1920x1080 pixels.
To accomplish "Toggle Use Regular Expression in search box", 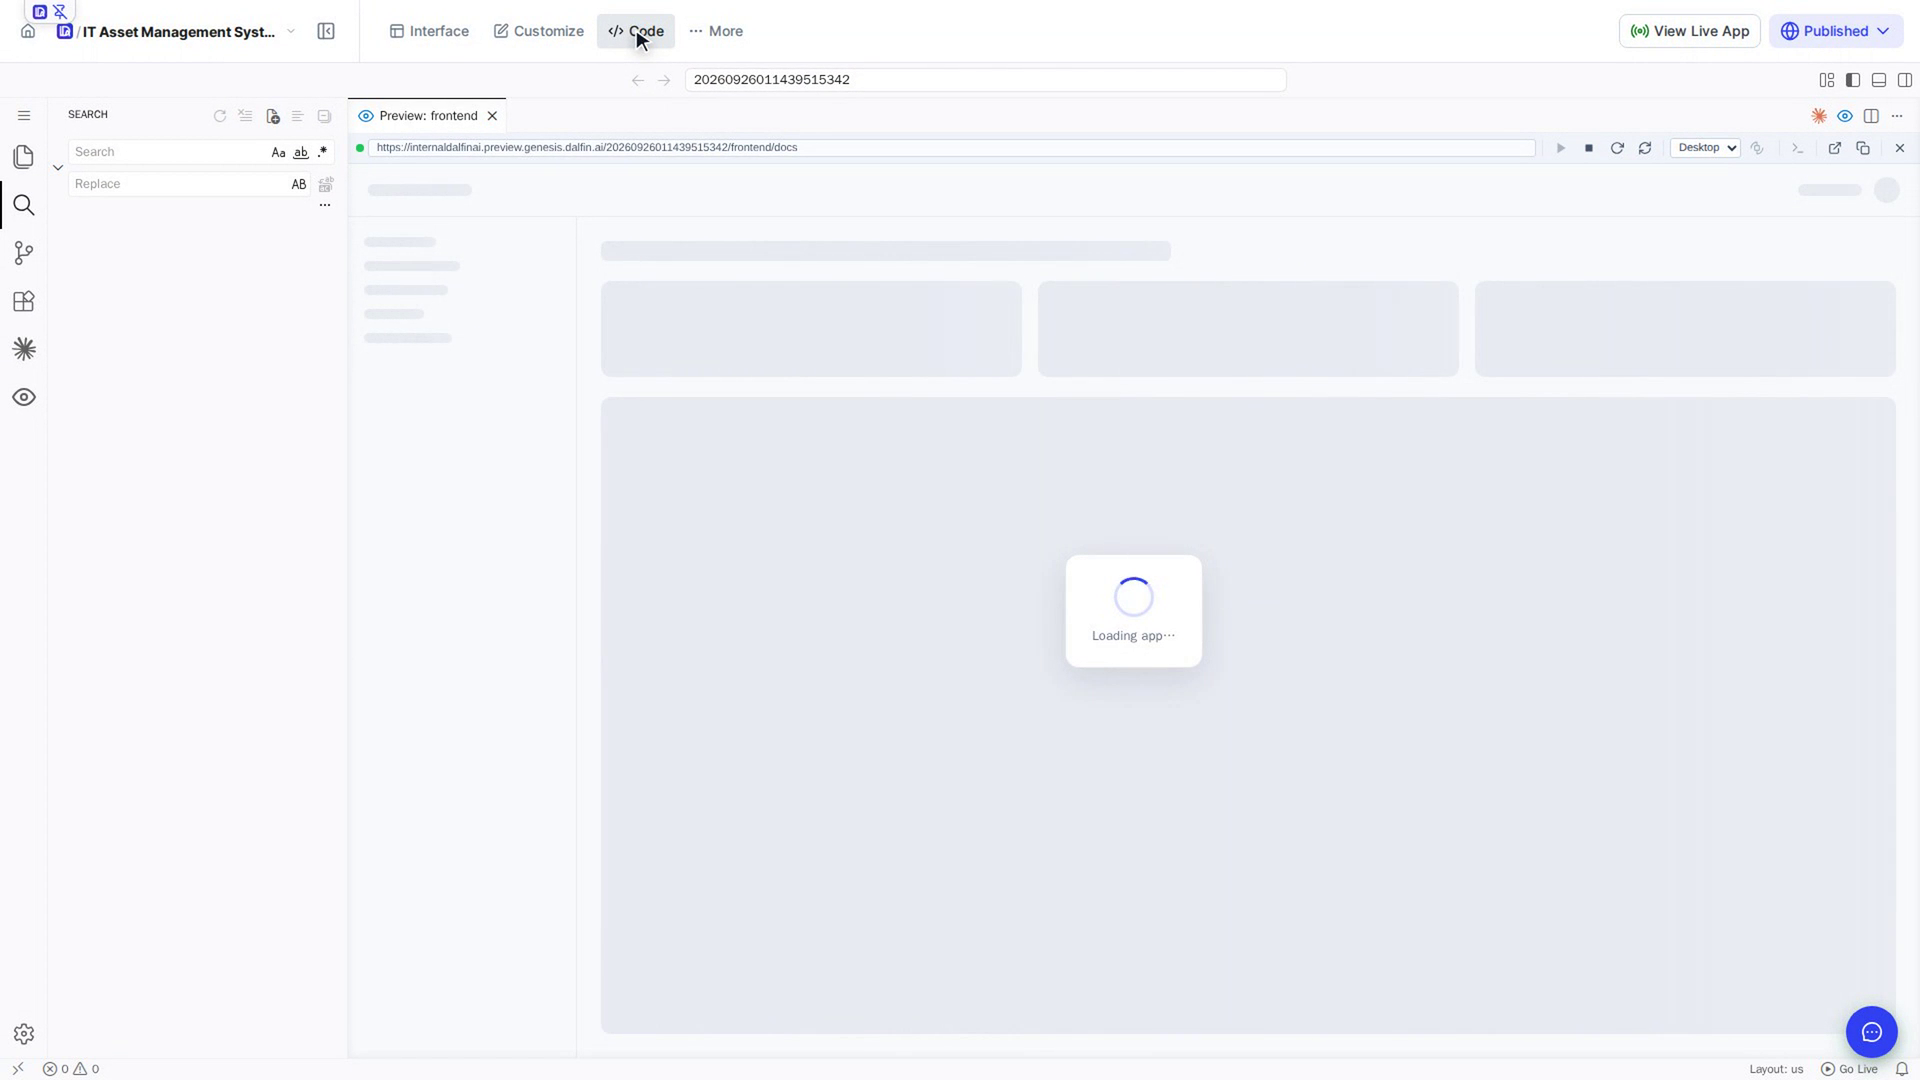I will (x=322, y=152).
